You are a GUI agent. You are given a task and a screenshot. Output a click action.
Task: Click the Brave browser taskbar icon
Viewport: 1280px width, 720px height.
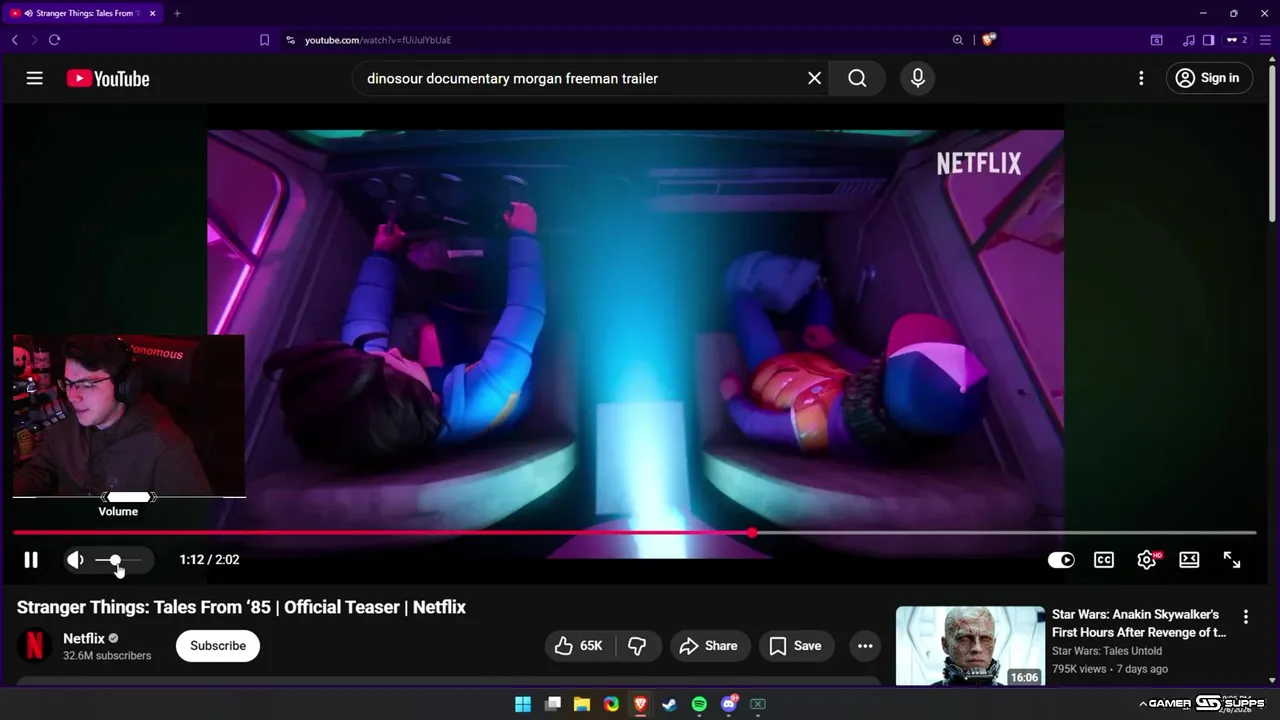(641, 704)
